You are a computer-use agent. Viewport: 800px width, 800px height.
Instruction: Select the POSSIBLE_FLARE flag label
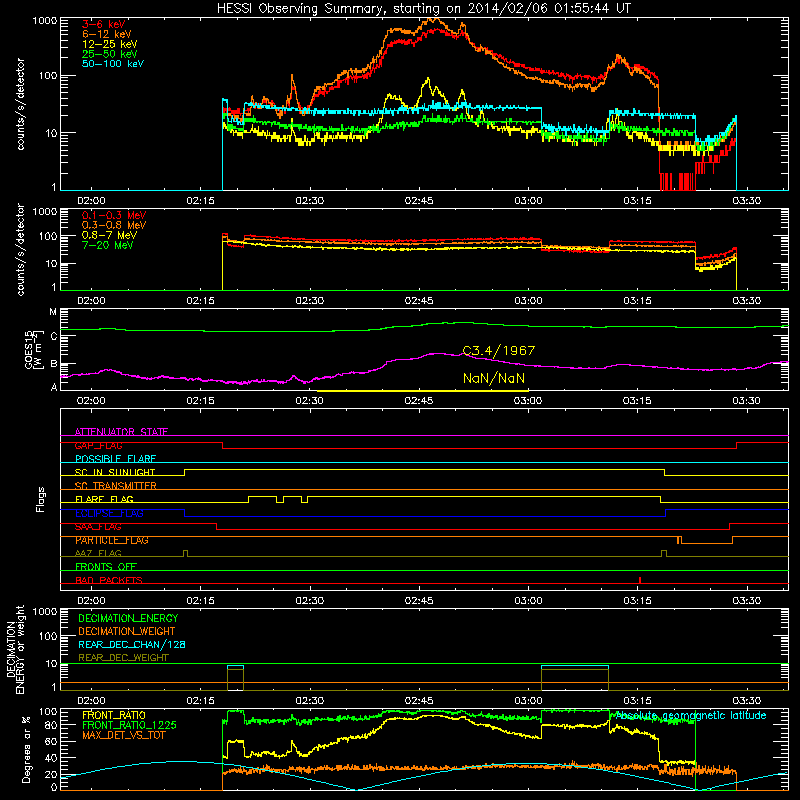pos(115,459)
